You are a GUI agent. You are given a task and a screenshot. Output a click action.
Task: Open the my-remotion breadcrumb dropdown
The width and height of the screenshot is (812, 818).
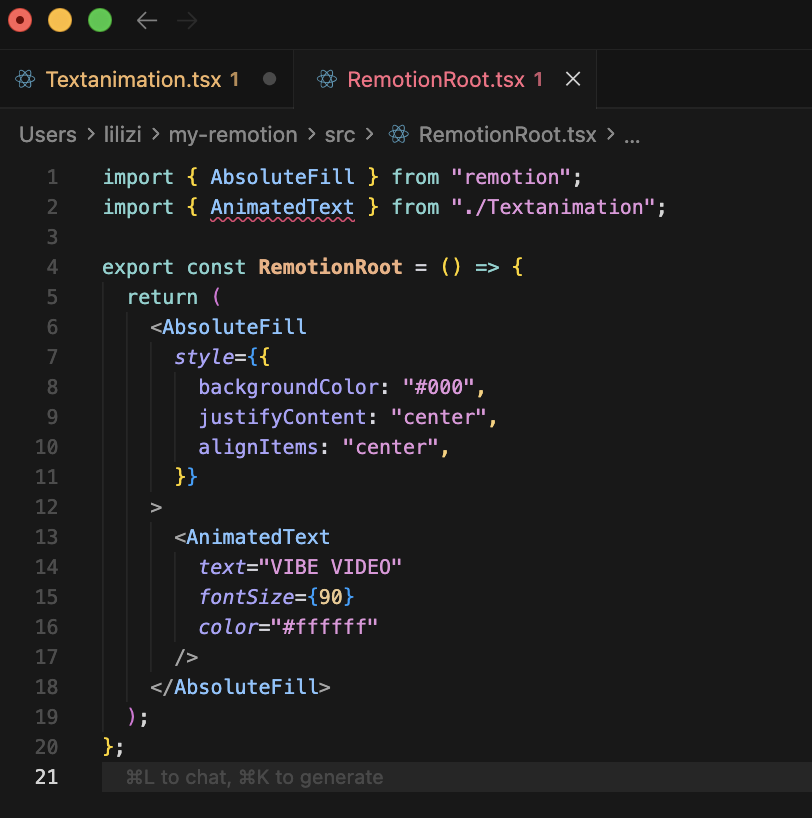pos(232,135)
